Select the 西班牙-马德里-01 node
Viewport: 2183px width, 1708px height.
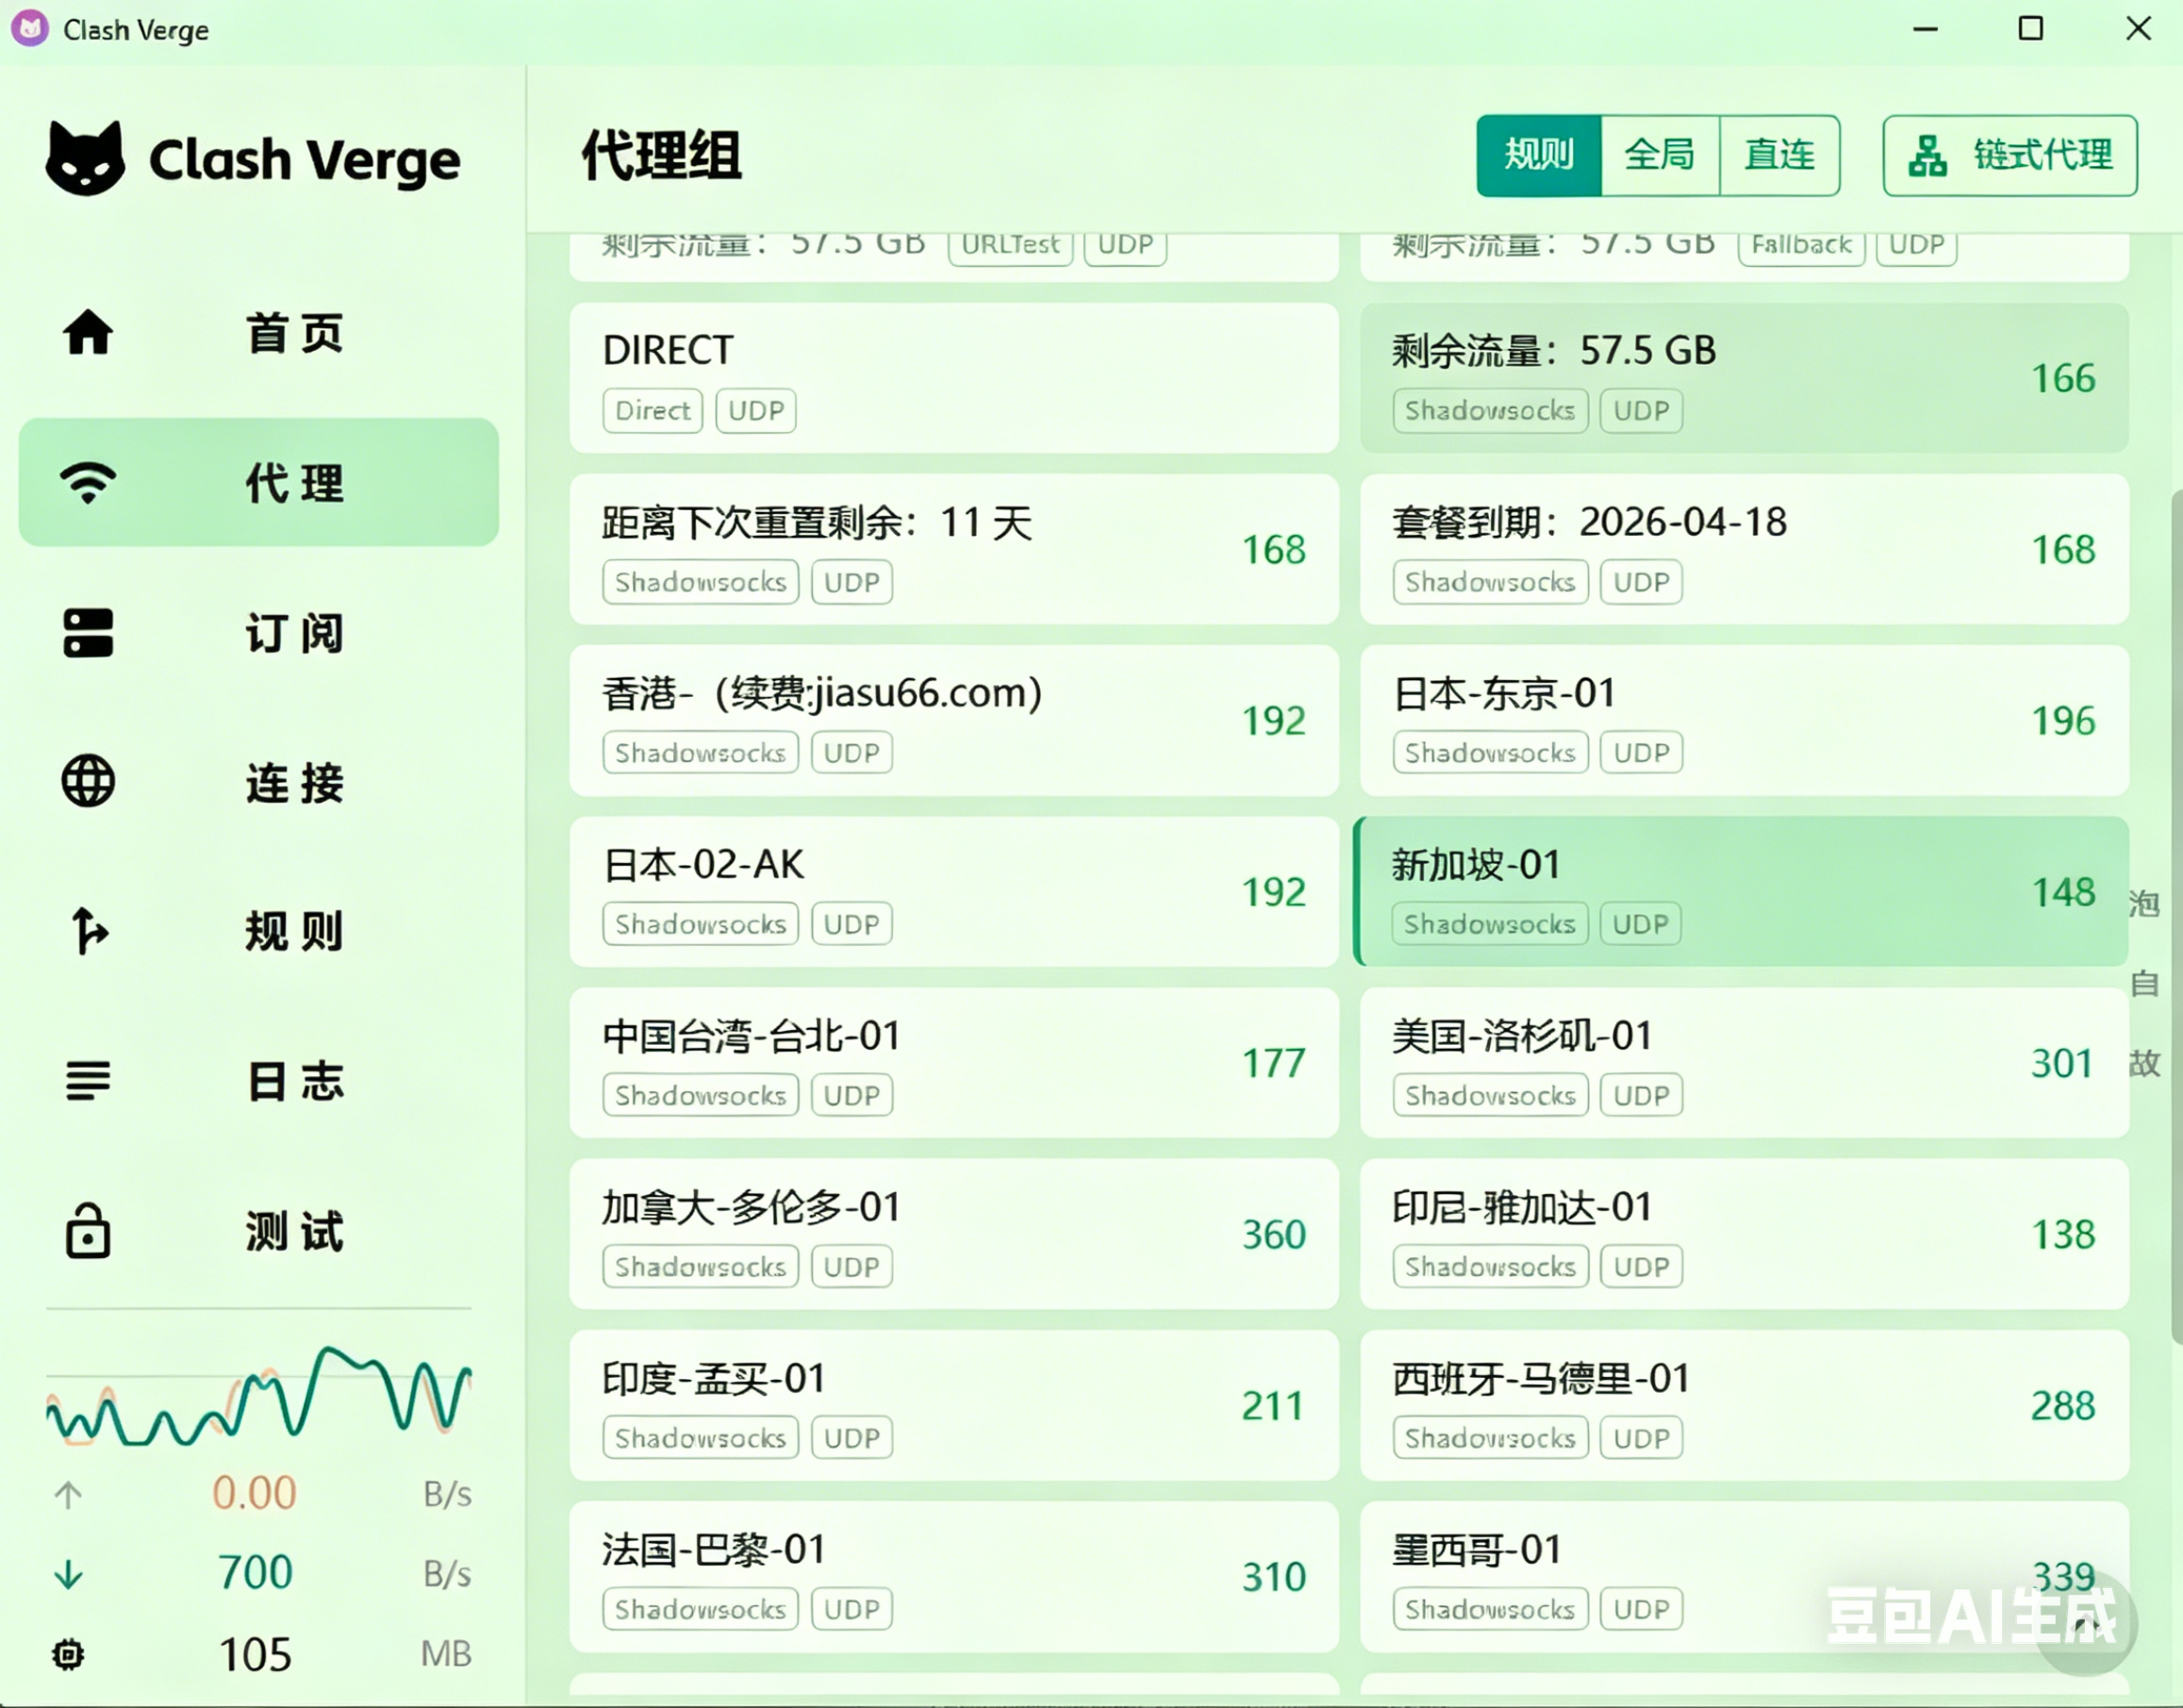[x=1744, y=1405]
